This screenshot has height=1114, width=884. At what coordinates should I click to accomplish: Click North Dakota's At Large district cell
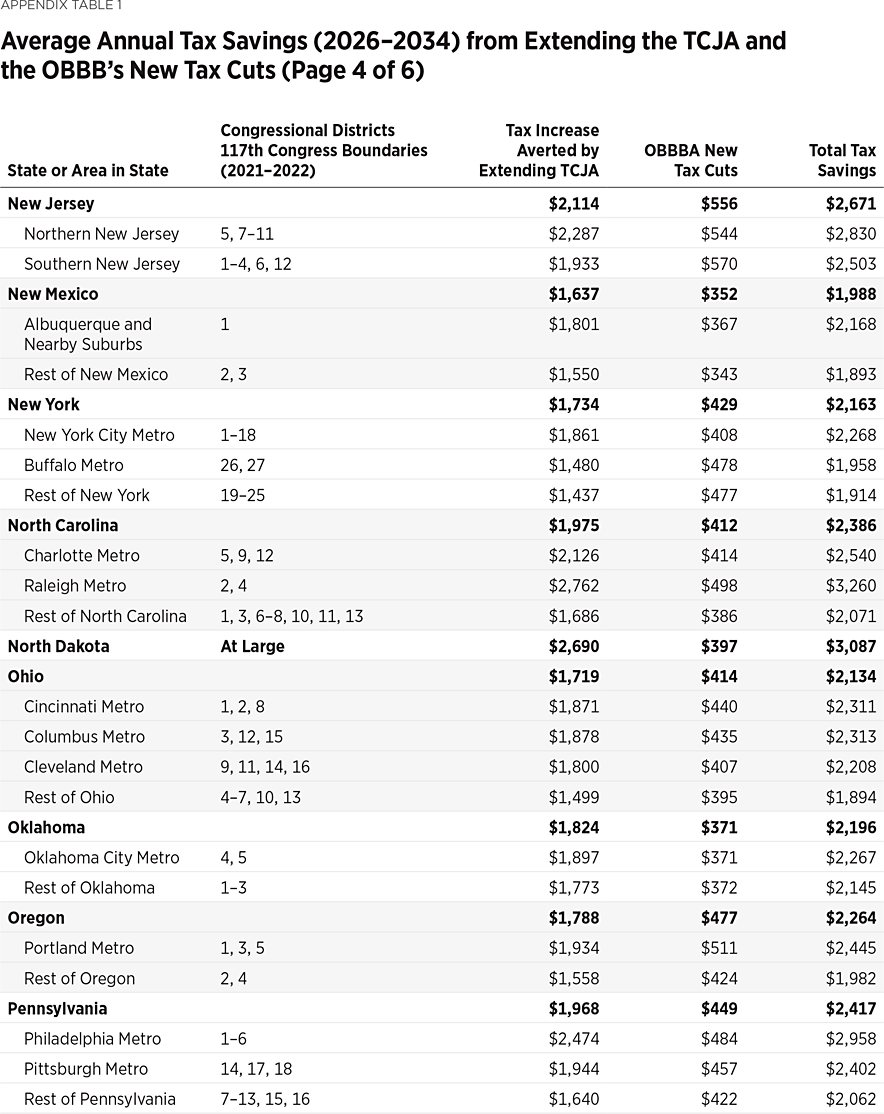(252, 646)
